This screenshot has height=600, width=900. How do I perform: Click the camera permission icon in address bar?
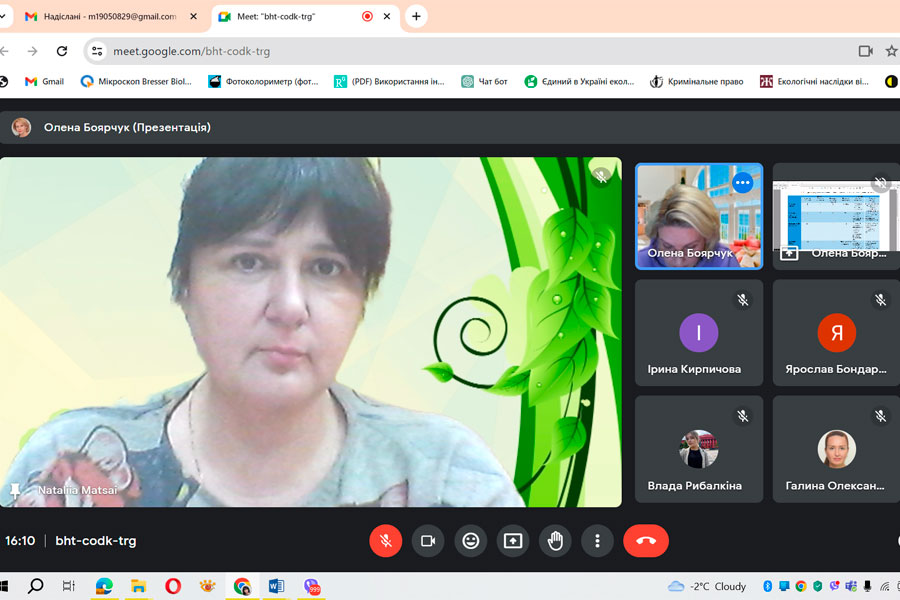866,51
